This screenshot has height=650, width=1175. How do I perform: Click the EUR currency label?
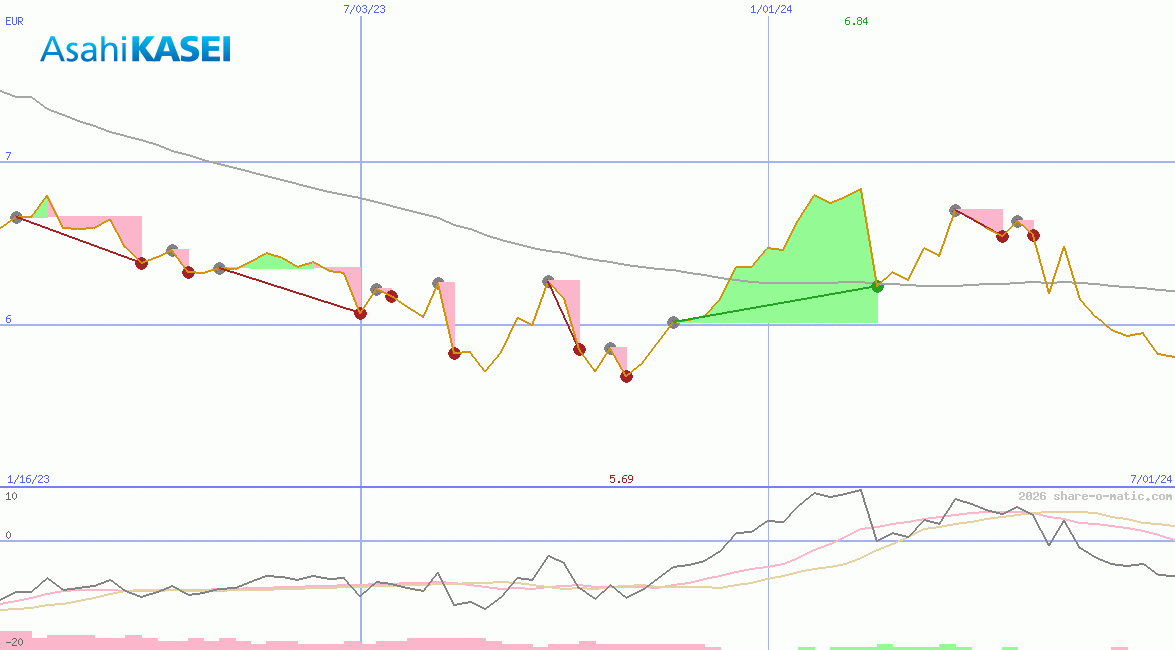14,19
